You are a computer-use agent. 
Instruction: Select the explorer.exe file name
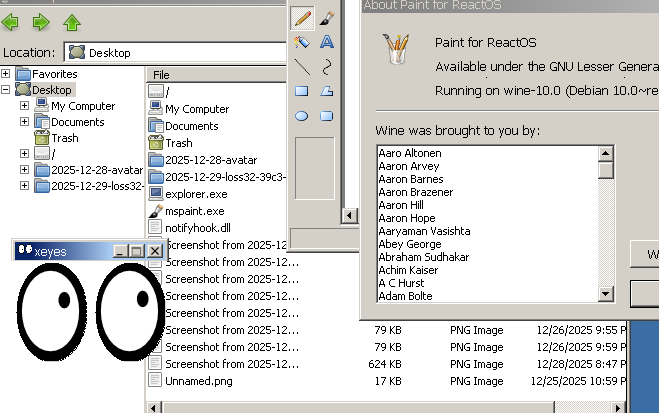[196, 194]
